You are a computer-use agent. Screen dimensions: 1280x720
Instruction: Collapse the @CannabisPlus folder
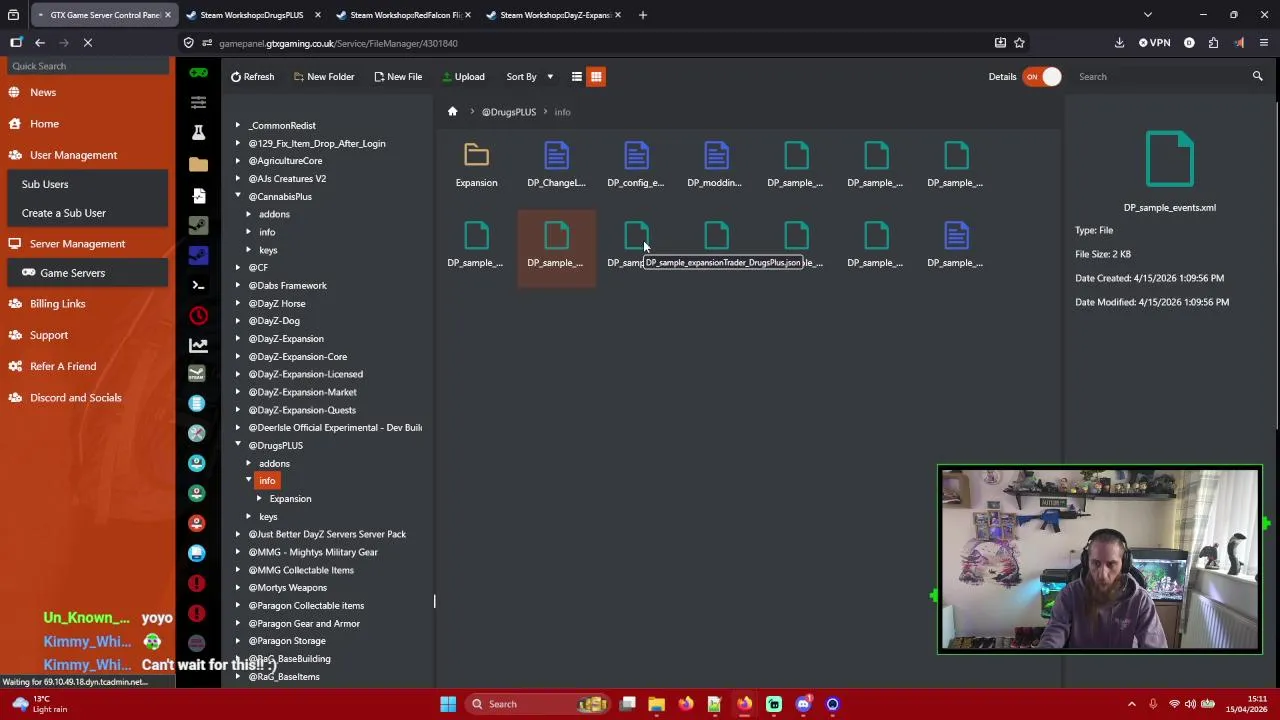[238, 197]
